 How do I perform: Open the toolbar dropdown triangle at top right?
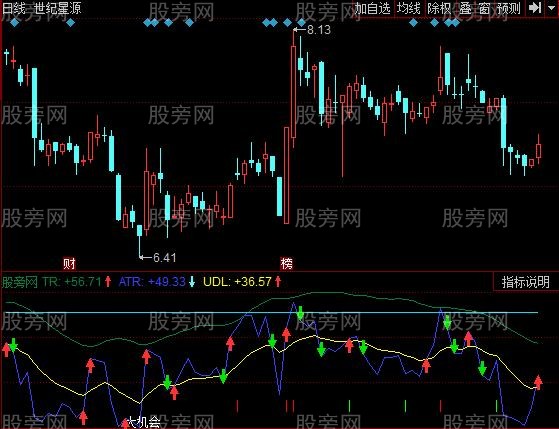(552, 8)
